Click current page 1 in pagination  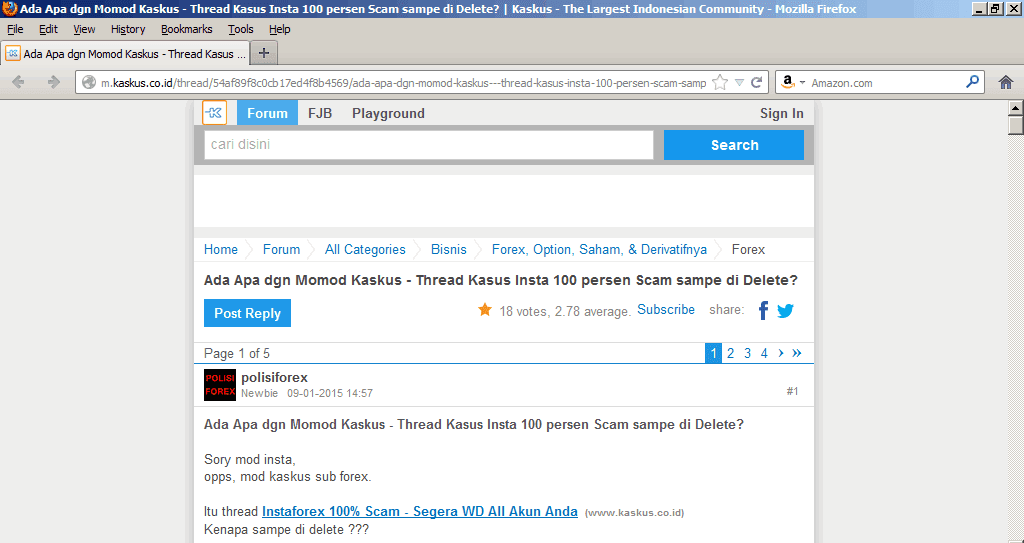(713, 354)
